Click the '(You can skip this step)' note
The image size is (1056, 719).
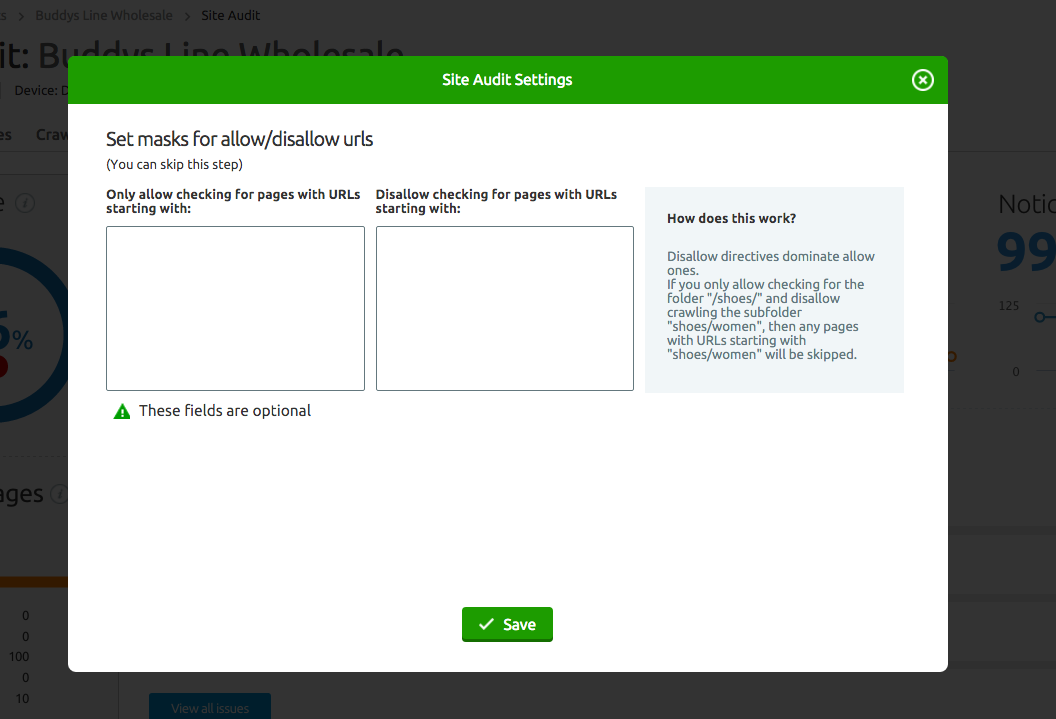coord(174,164)
